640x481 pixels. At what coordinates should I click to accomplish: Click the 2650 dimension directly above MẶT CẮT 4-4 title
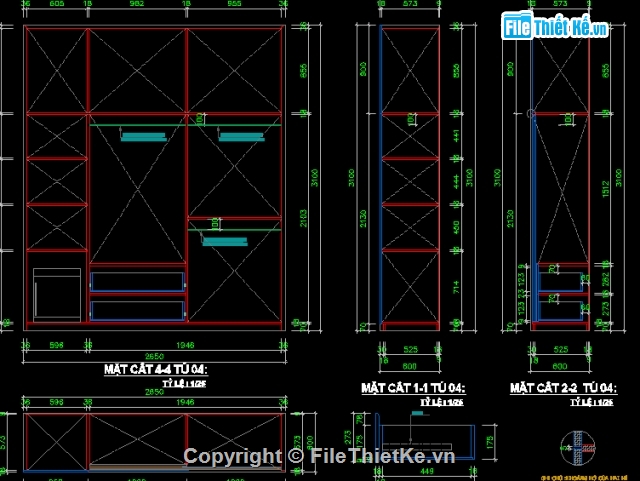(155, 356)
